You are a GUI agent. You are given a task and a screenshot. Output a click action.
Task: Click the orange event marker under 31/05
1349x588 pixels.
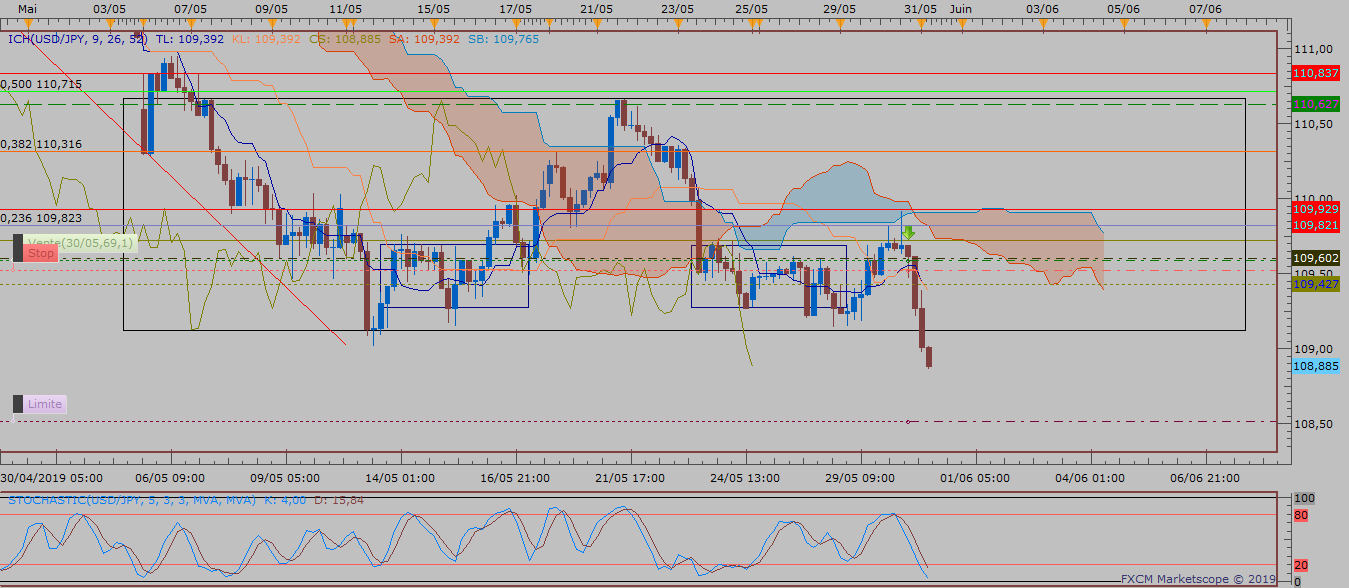pos(920,22)
